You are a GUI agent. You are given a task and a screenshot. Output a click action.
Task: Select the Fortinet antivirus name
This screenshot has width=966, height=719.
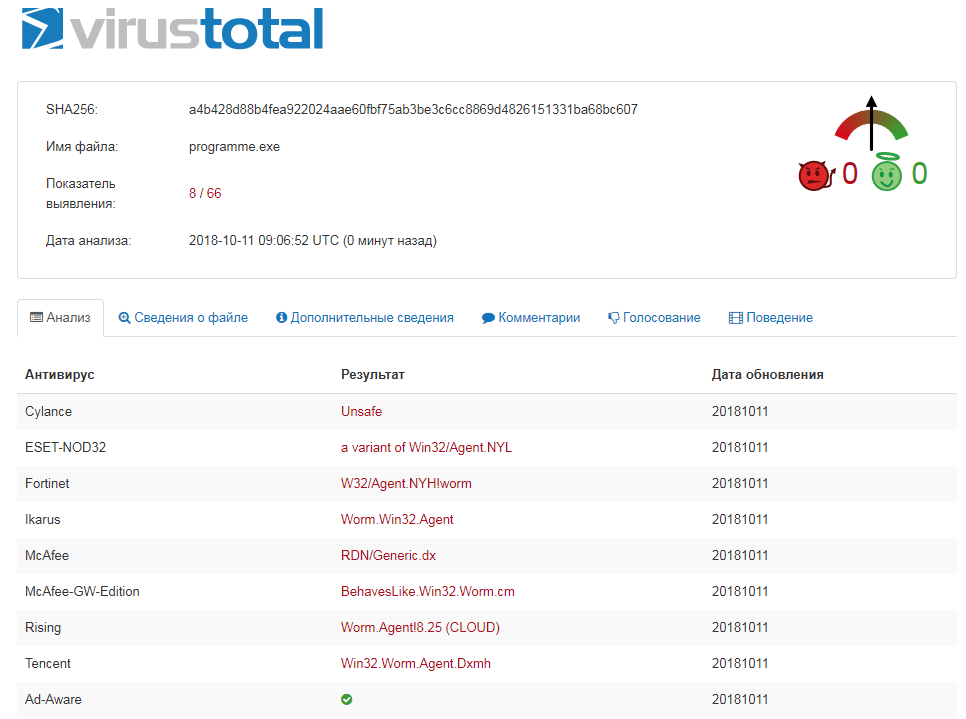coord(47,484)
